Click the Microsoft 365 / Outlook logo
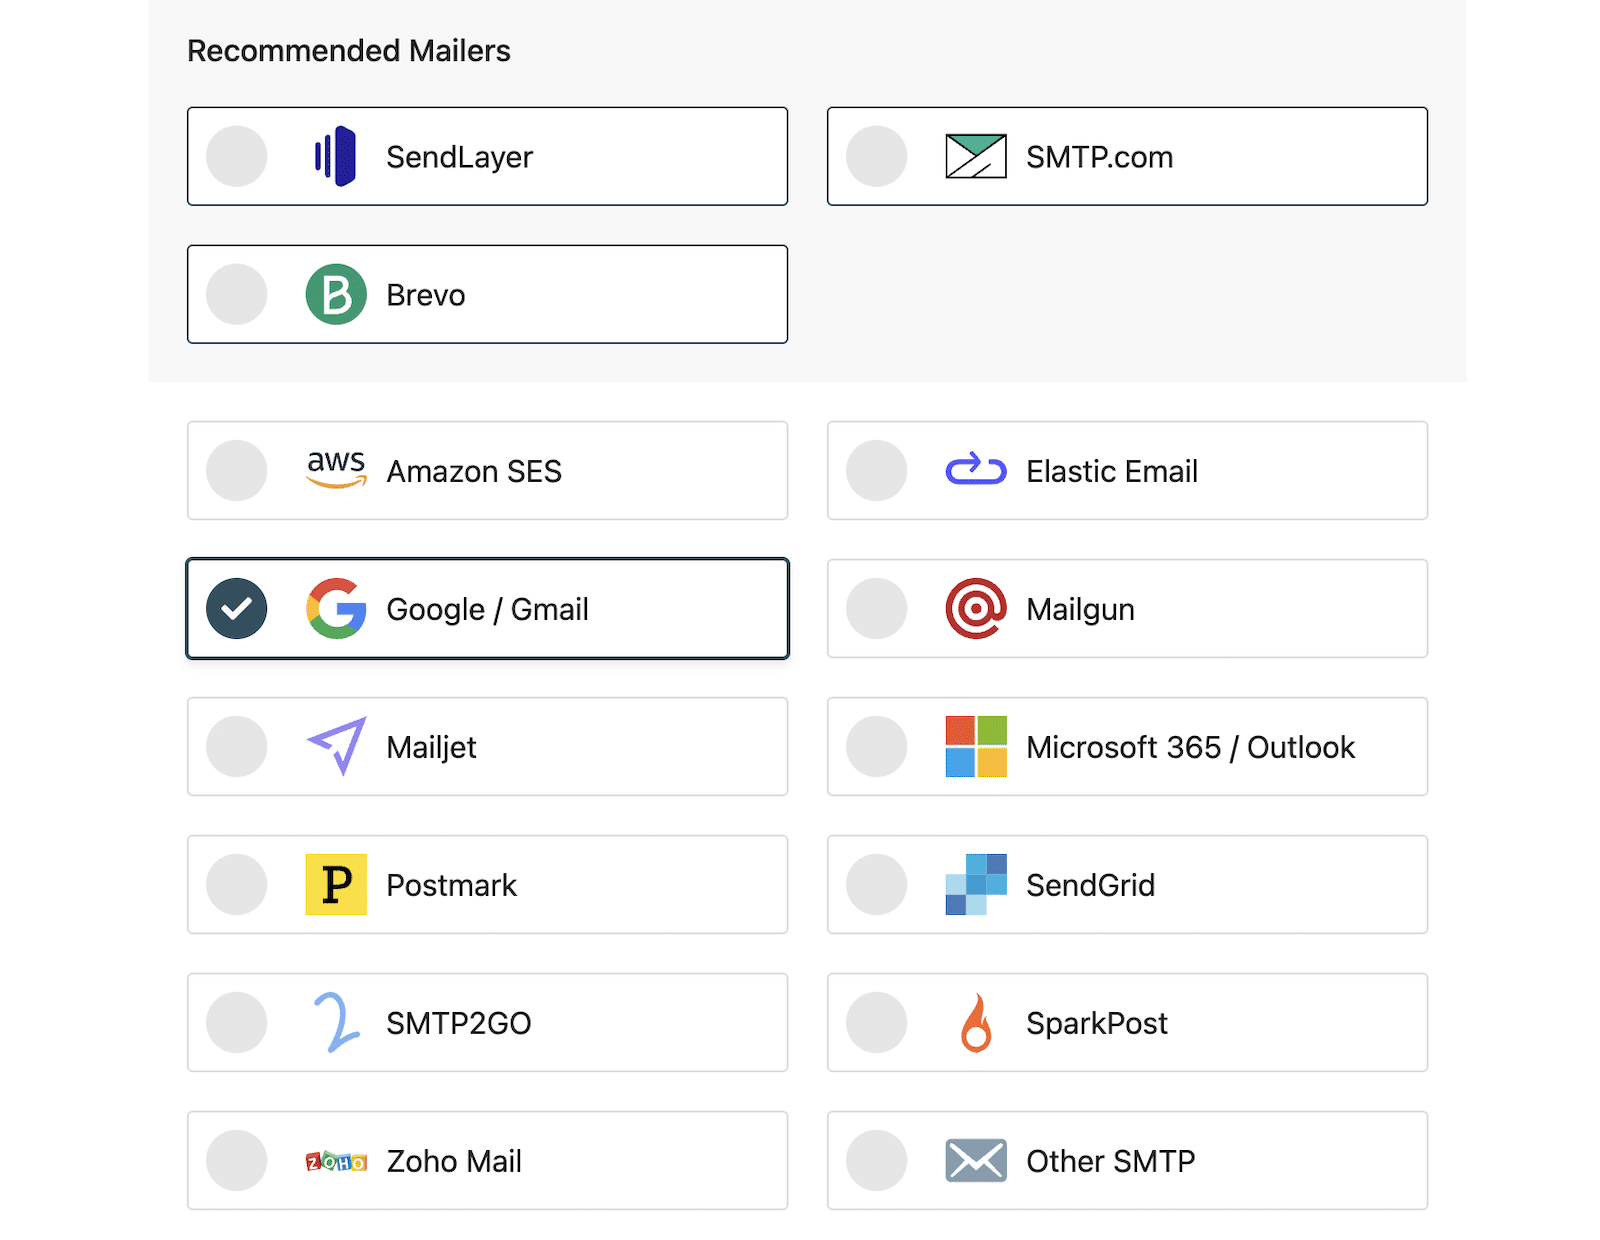 pyautogui.click(x=977, y=747)
